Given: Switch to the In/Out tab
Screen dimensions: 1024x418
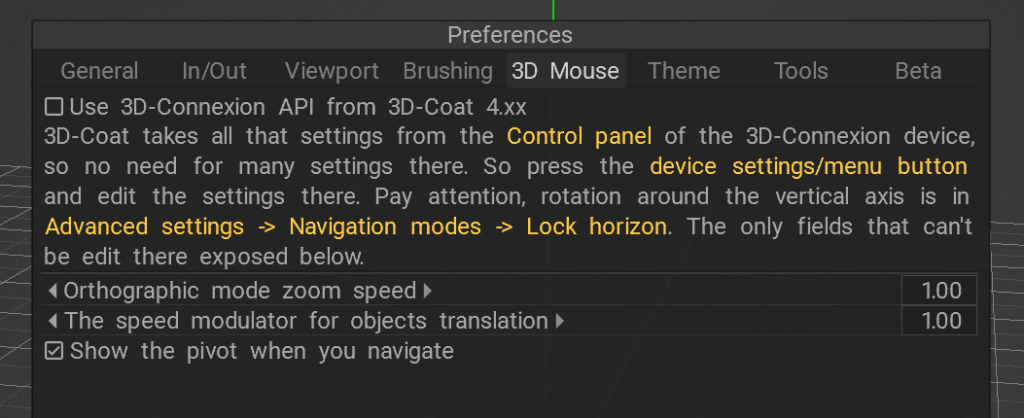Looking at the screenshot, I should point(214,71).
